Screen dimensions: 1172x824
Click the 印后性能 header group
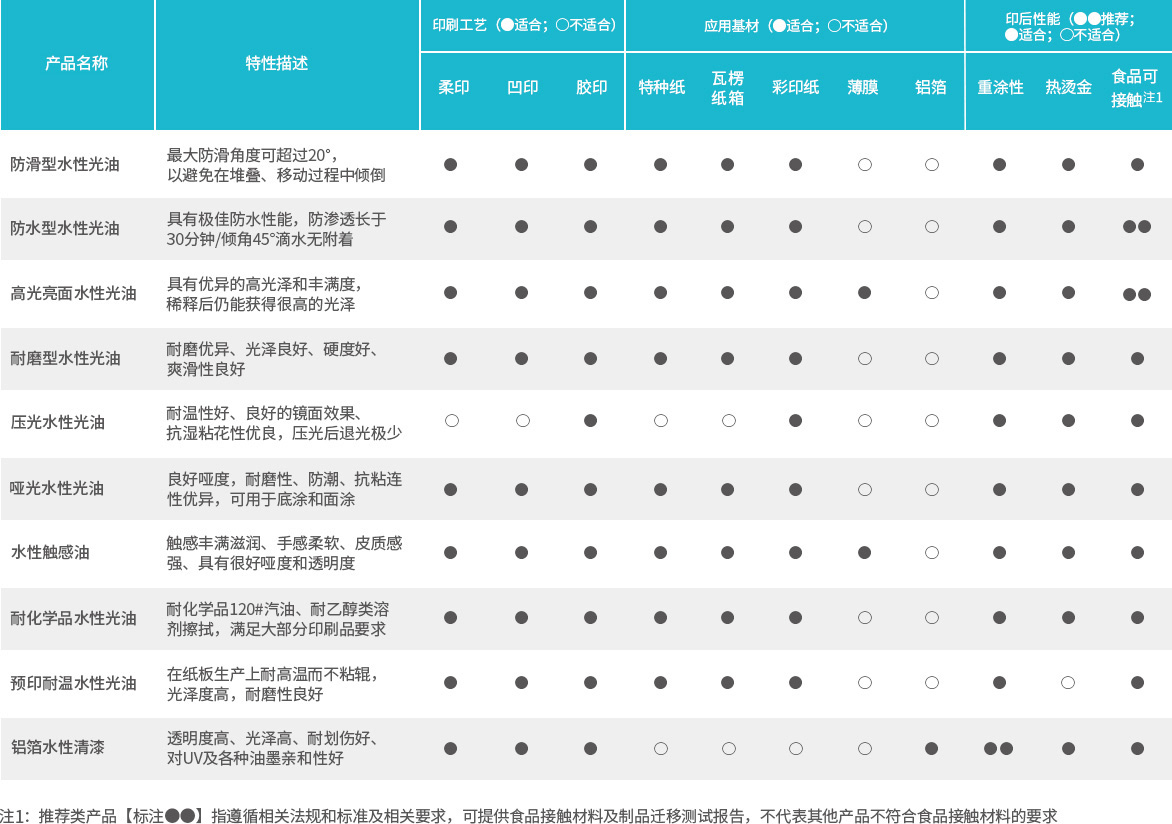click(x=1068, y=26)
